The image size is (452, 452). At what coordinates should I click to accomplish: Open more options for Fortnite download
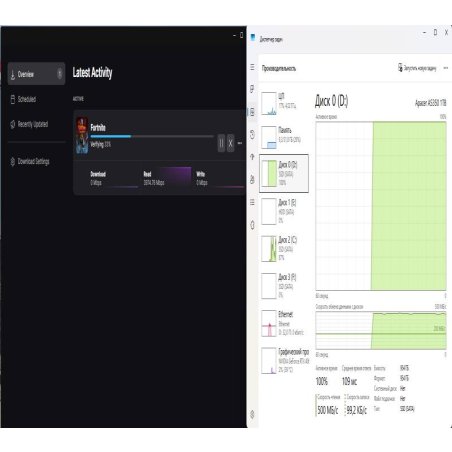click(240, 143)
